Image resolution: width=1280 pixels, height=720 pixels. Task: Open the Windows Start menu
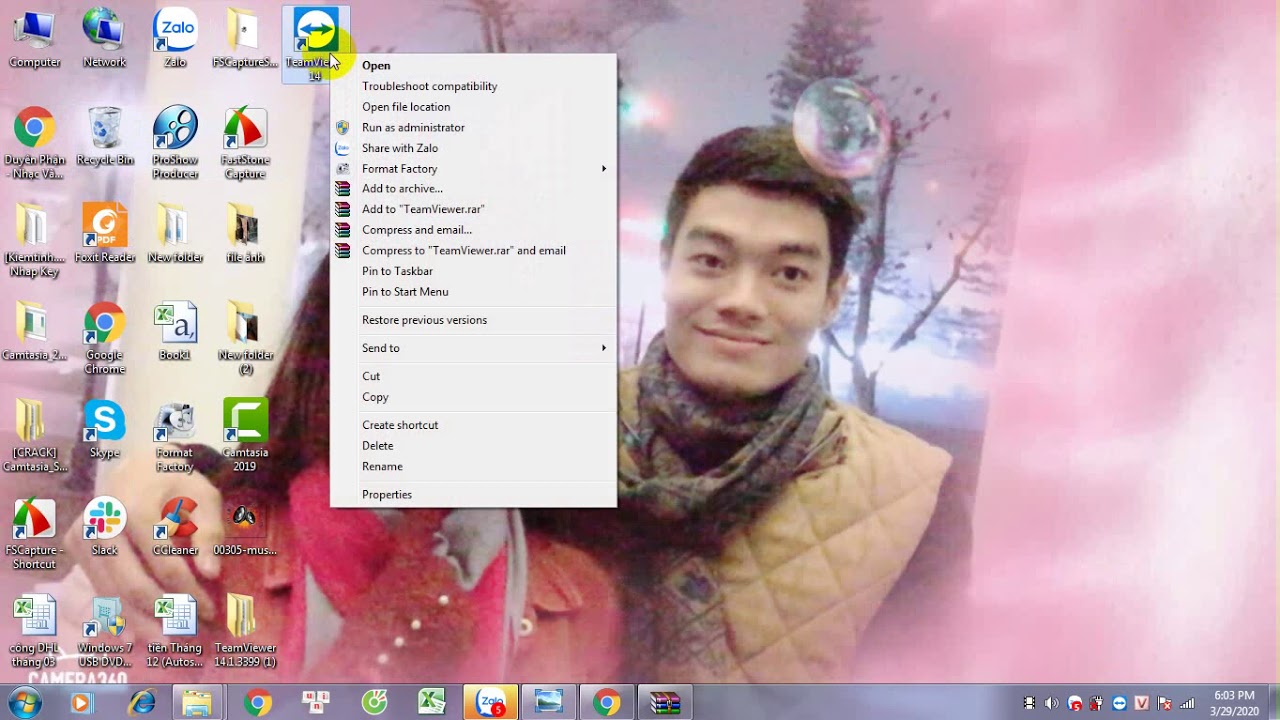(24, 703)
